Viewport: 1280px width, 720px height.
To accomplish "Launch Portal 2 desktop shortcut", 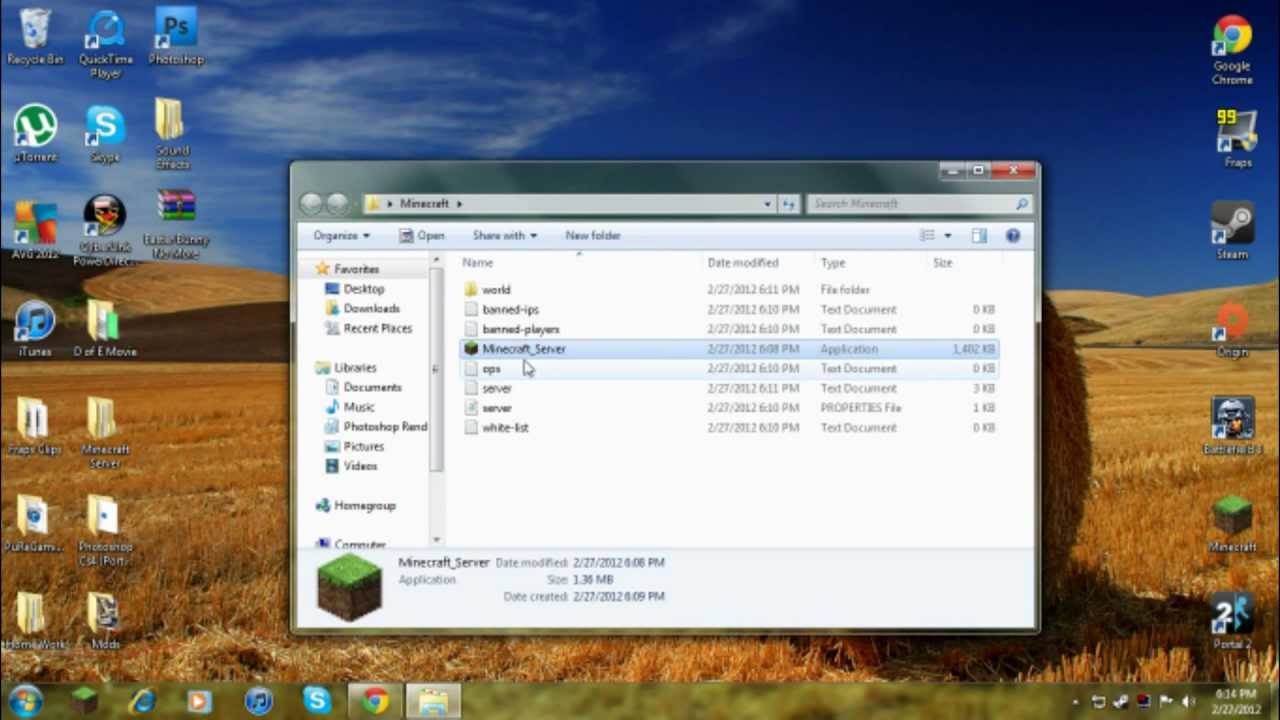I will click(1232, 621).
